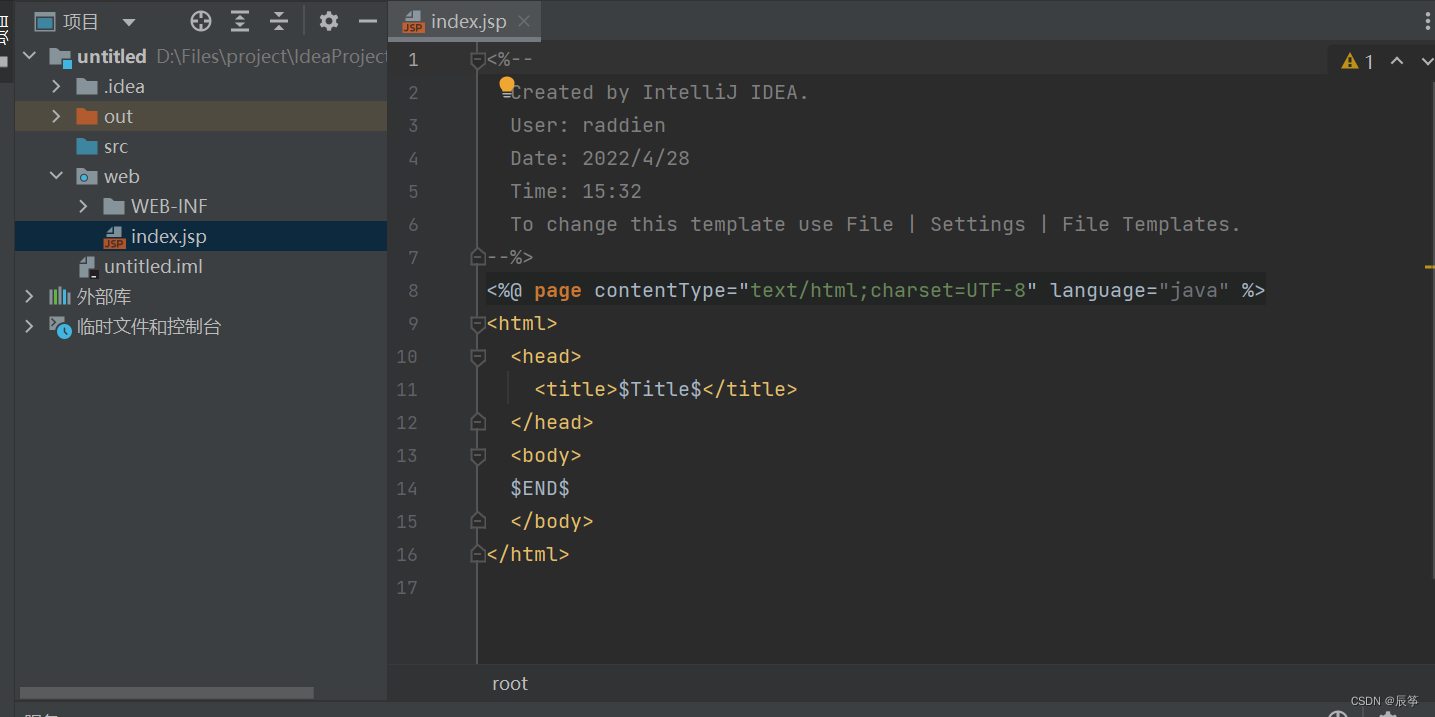
Task: Click the Select Opened File locate icon
Action: click(201, 21)
